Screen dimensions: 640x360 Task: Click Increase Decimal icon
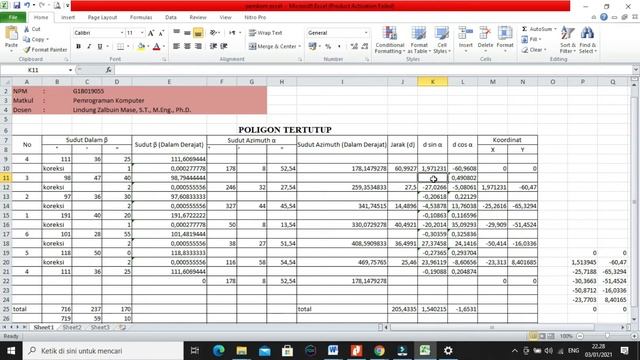click(354, 47)
